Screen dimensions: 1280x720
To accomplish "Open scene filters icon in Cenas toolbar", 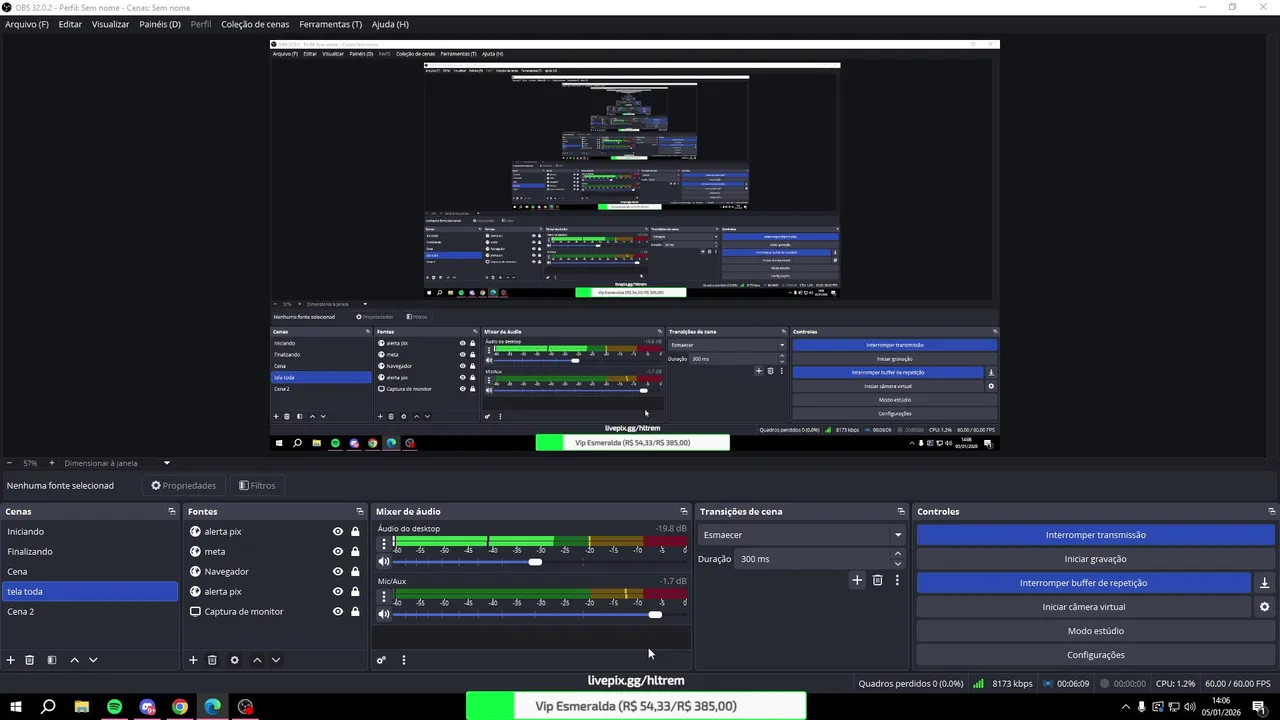I will [x=52, y=660].
